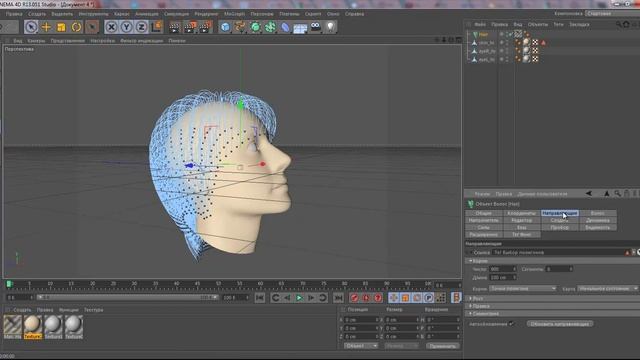Select the Hair object in Object Manager
The height and width of the screenshot is (360, 640).
[483, 35]
